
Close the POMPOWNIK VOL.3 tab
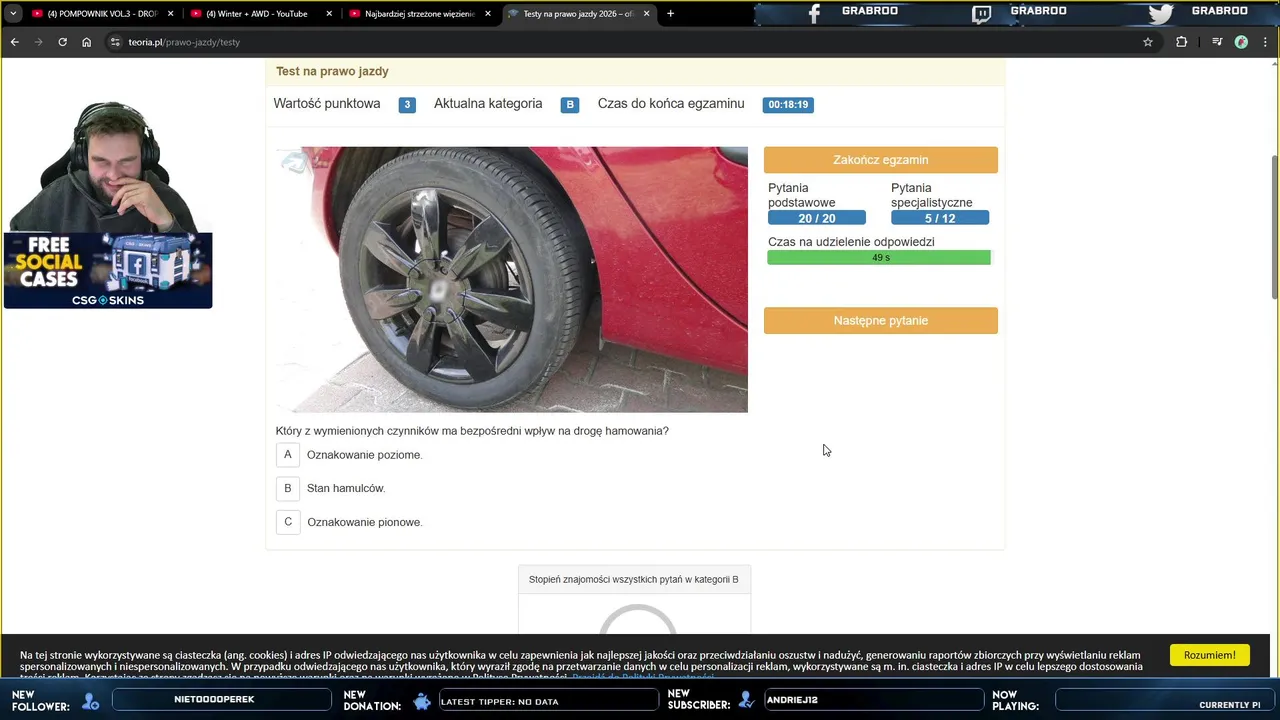170,14
